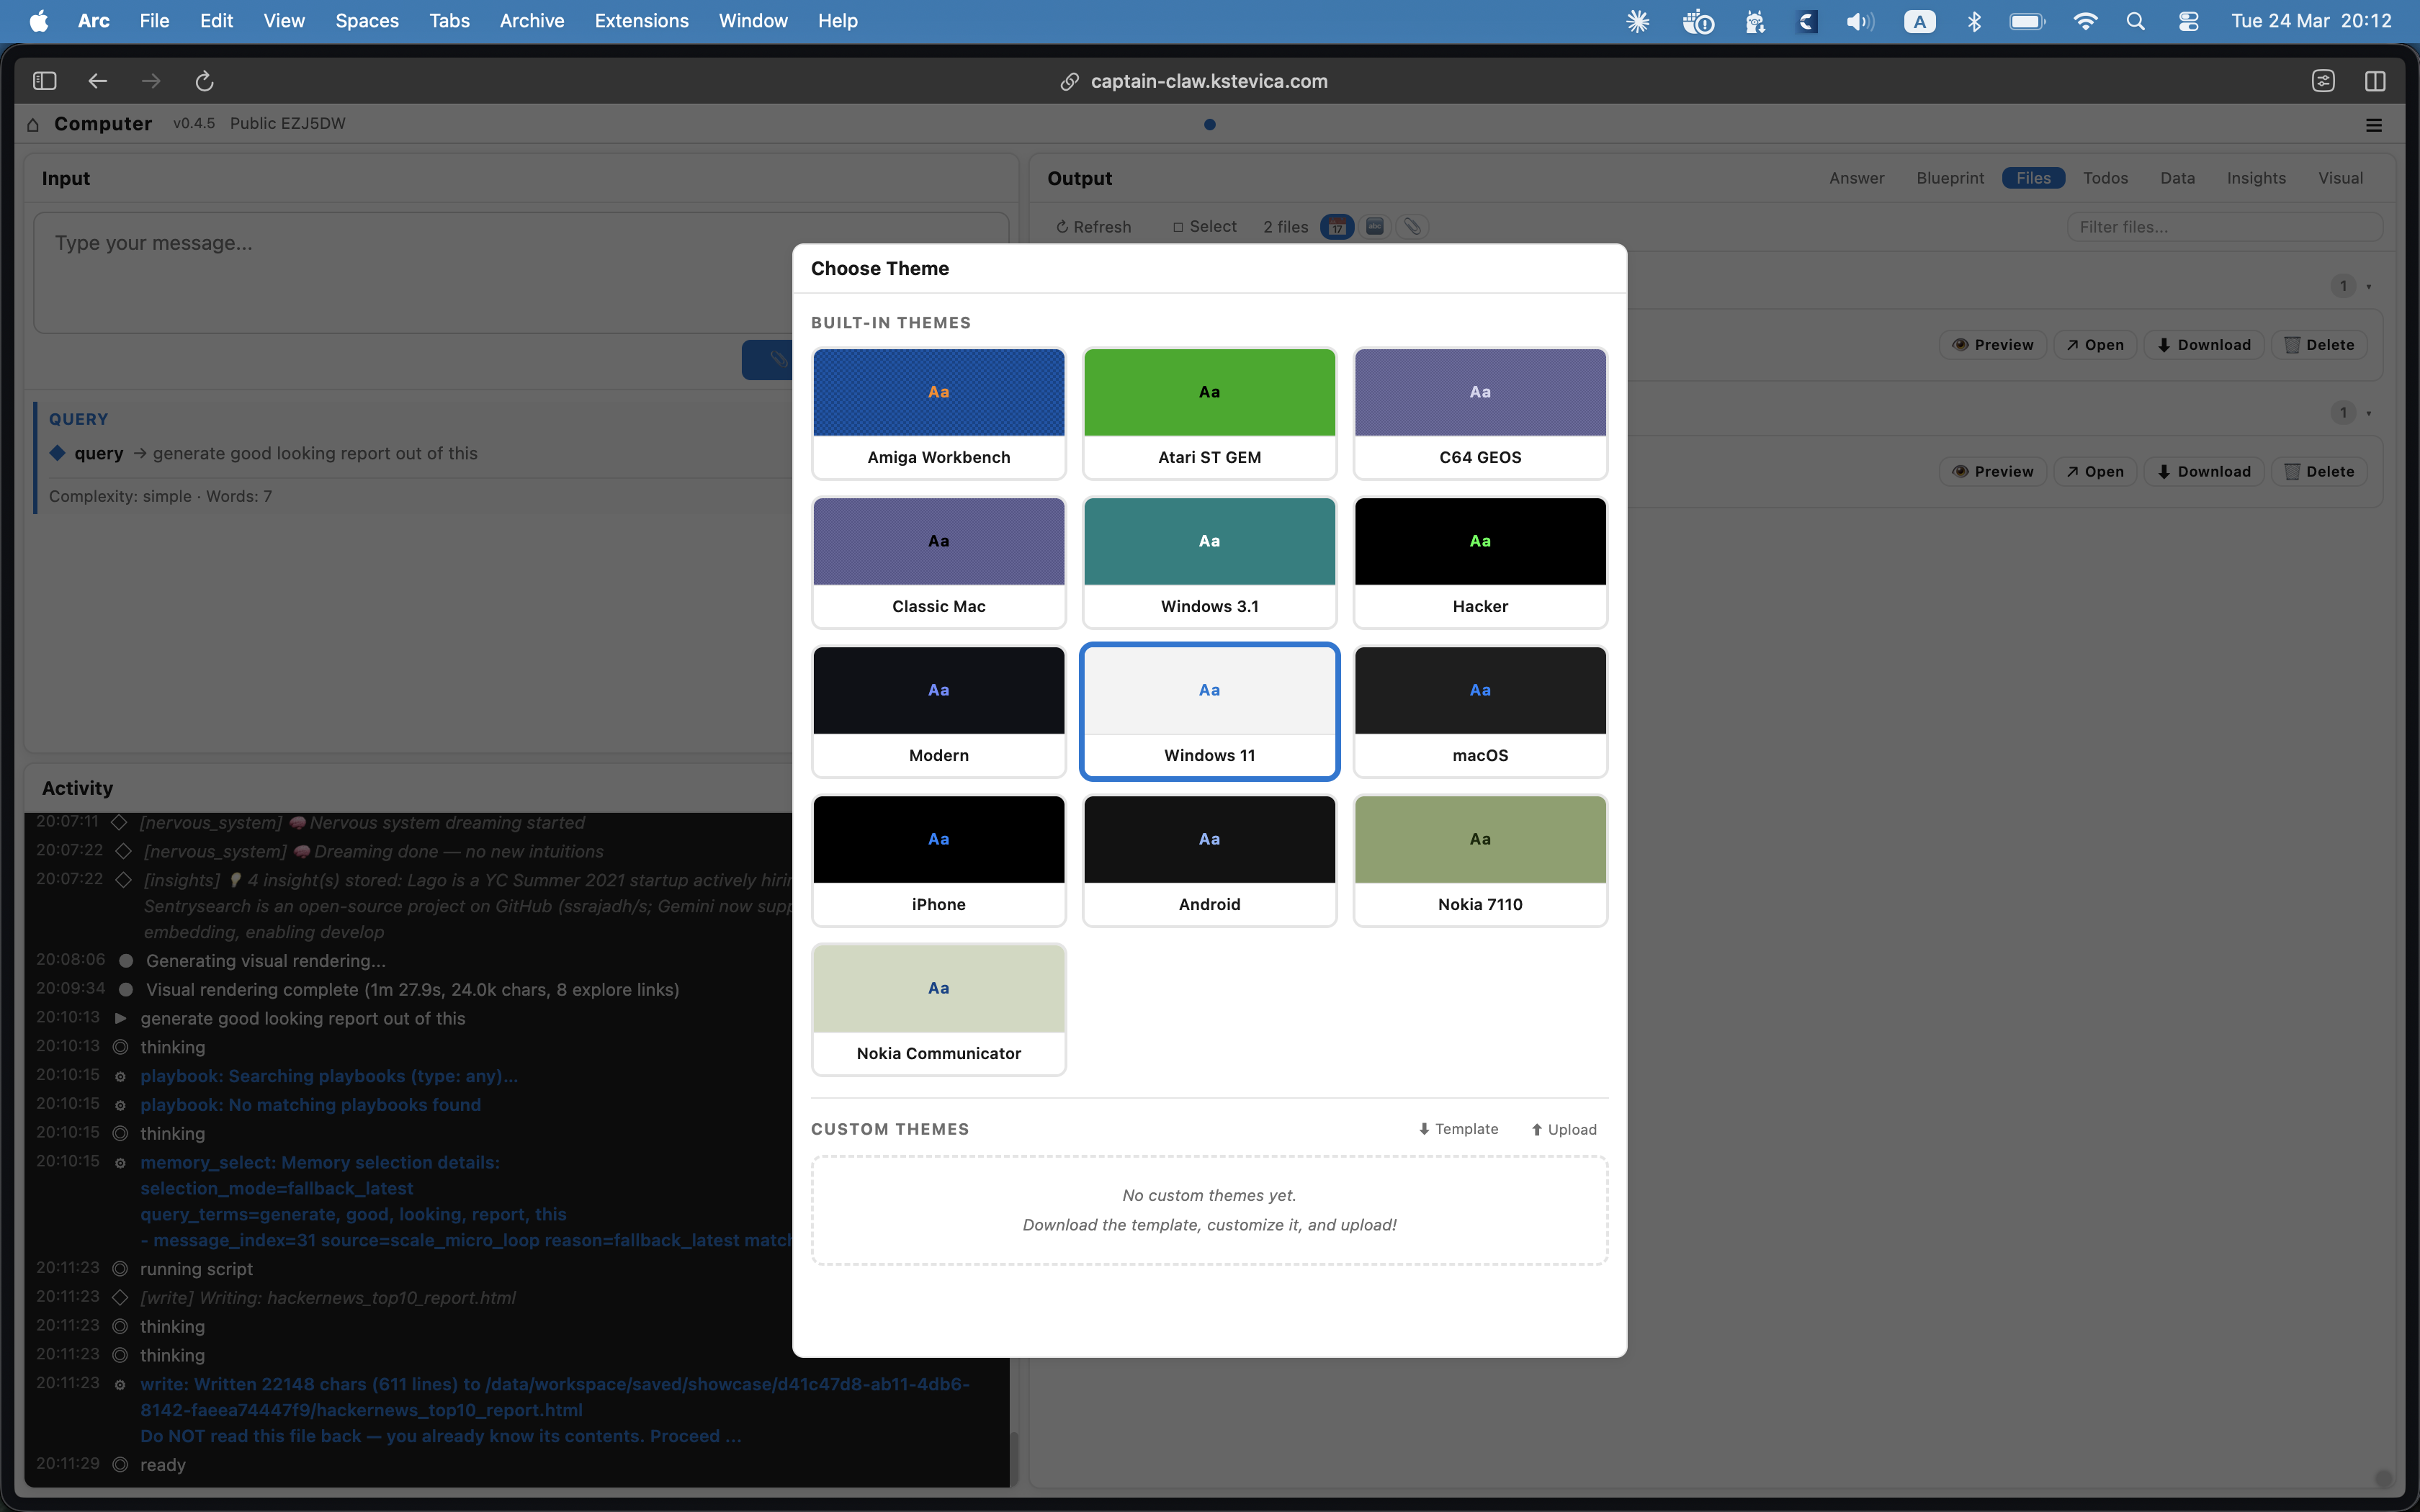Expand the first file group count arrow
The height and width of the screenshot is (1512, 2420).
click(2368, 287)
